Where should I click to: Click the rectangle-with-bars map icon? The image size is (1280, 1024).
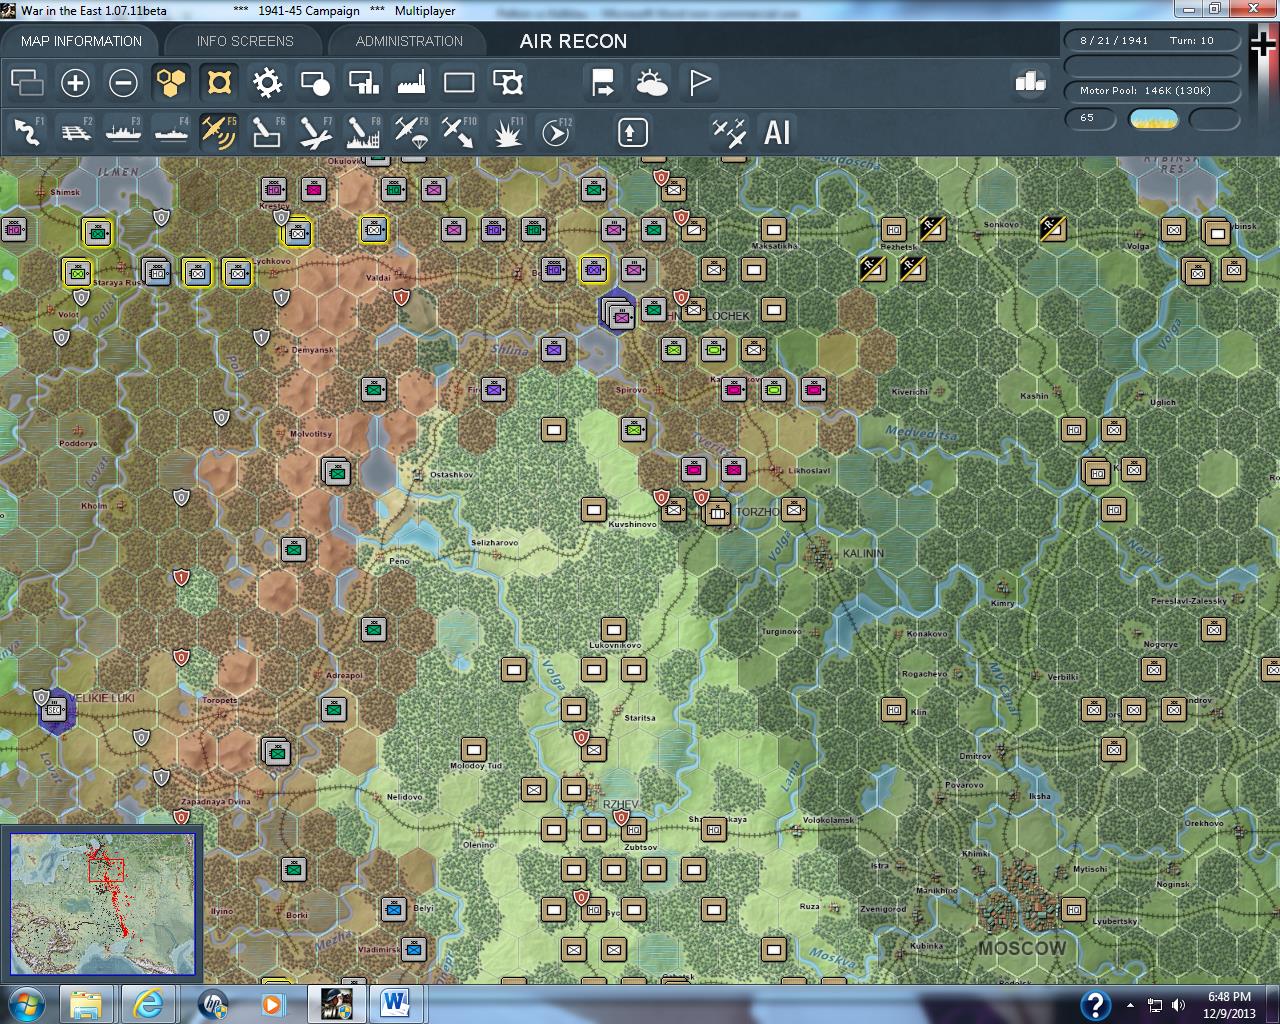pyautogui.click(x=363, y=82)
